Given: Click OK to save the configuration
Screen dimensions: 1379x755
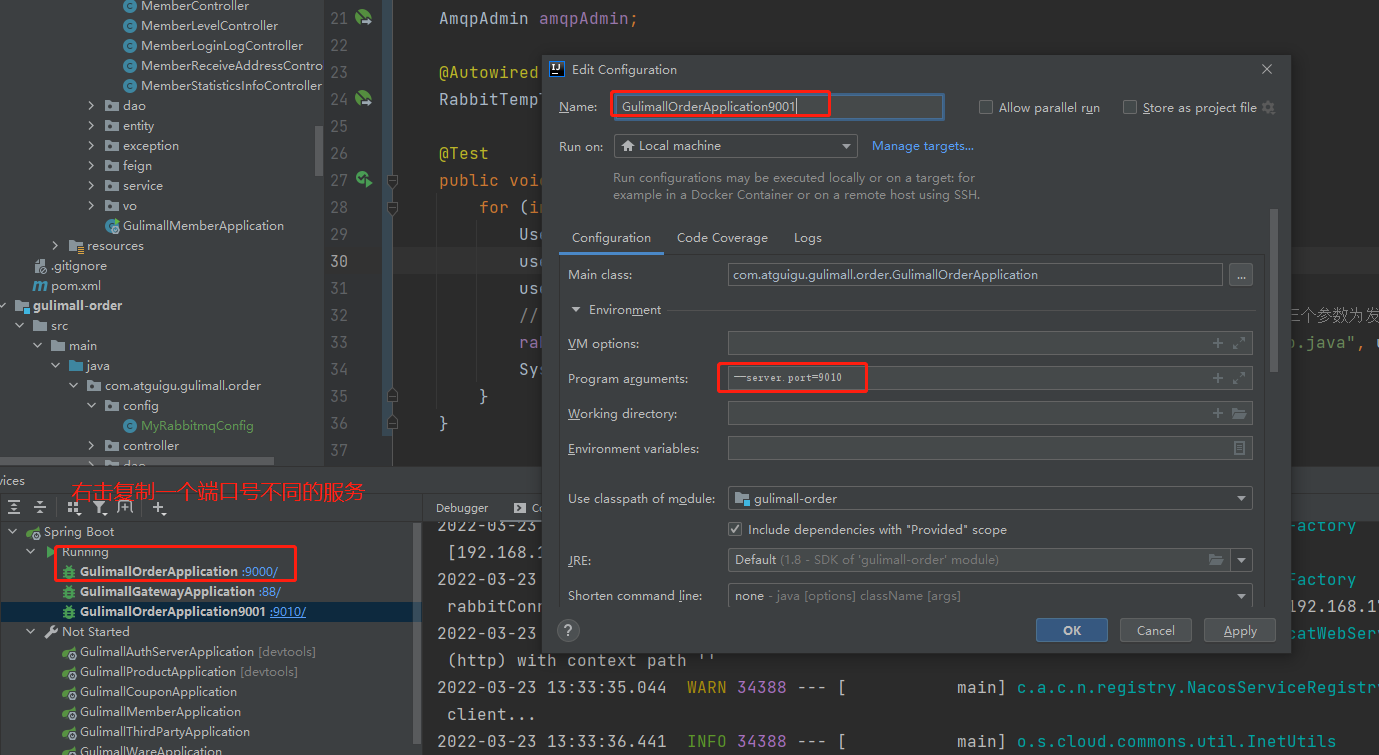Looking at the screenshot, I should [1072, 631].
